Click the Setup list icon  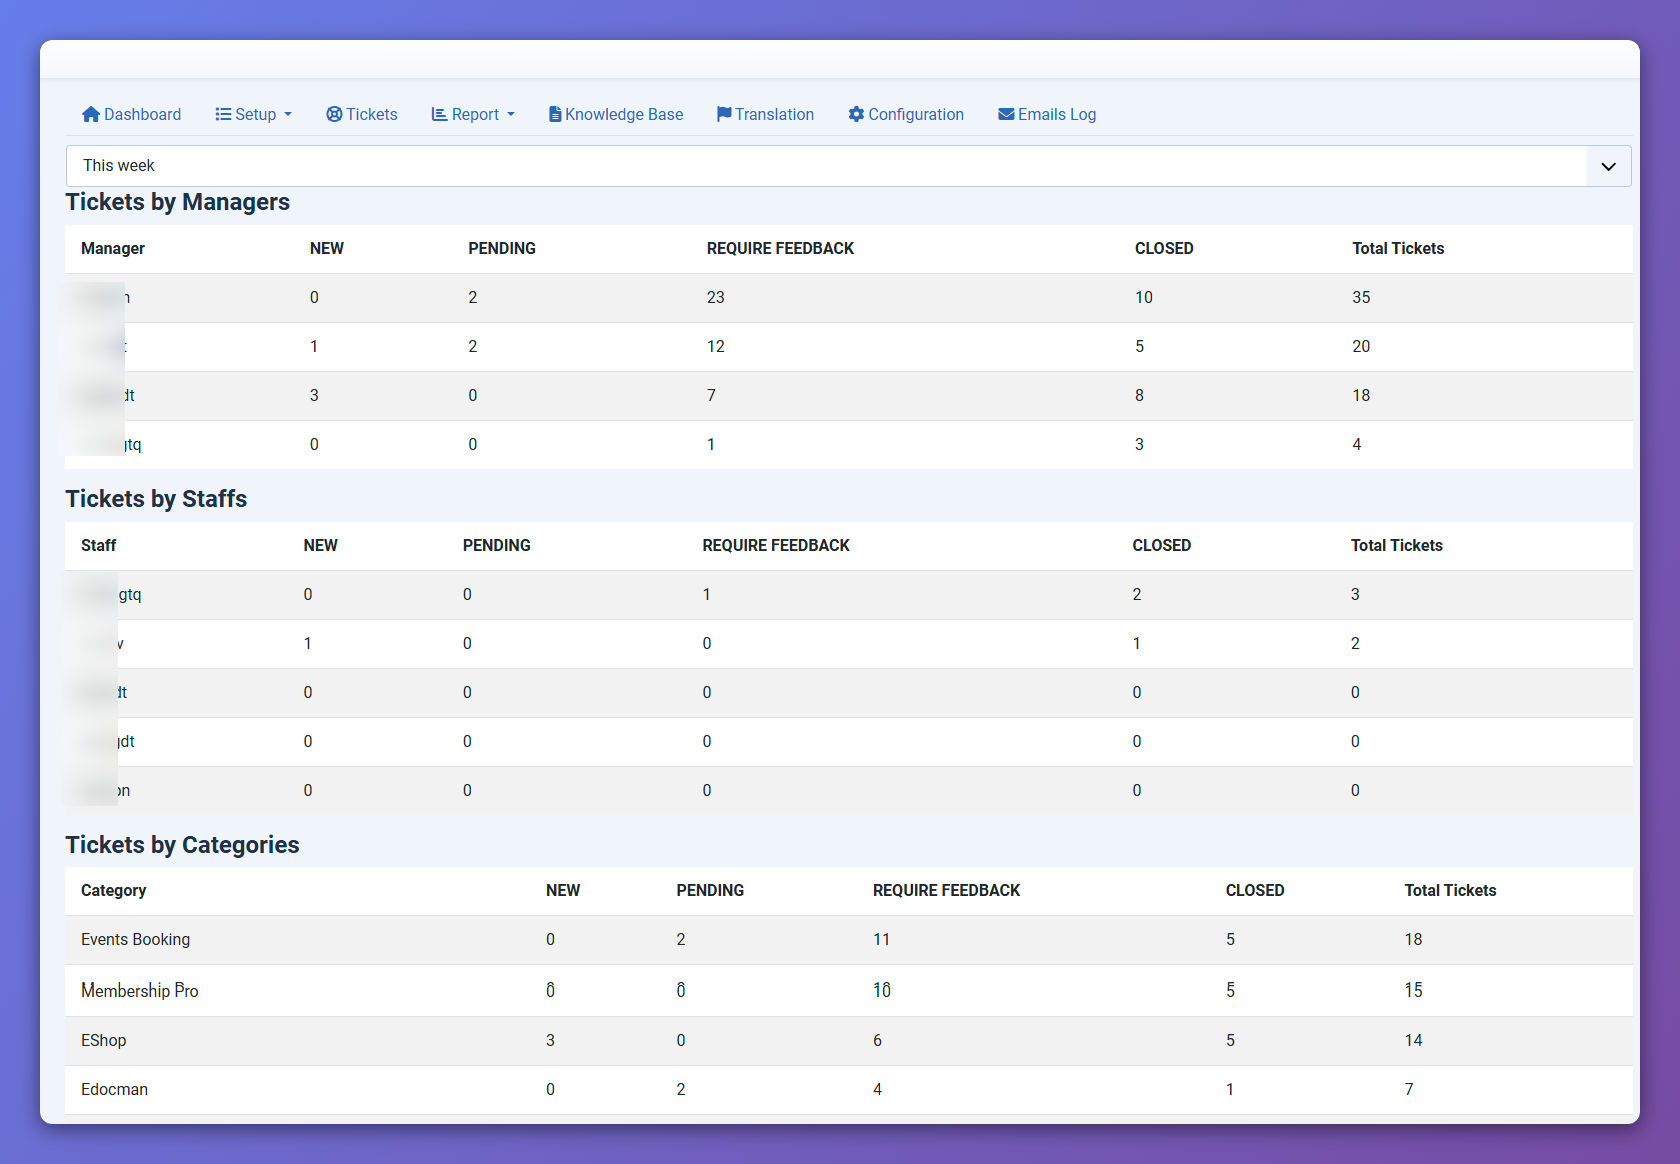(x=223, y=114)
